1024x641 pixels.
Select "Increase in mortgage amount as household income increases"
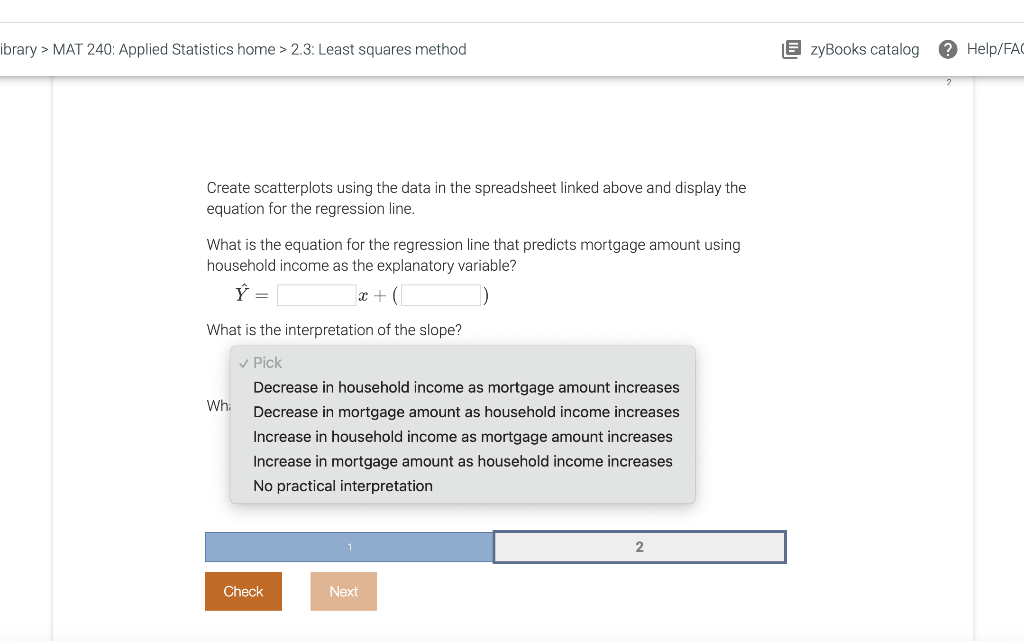pyautogui.click(x=462, y=461)
